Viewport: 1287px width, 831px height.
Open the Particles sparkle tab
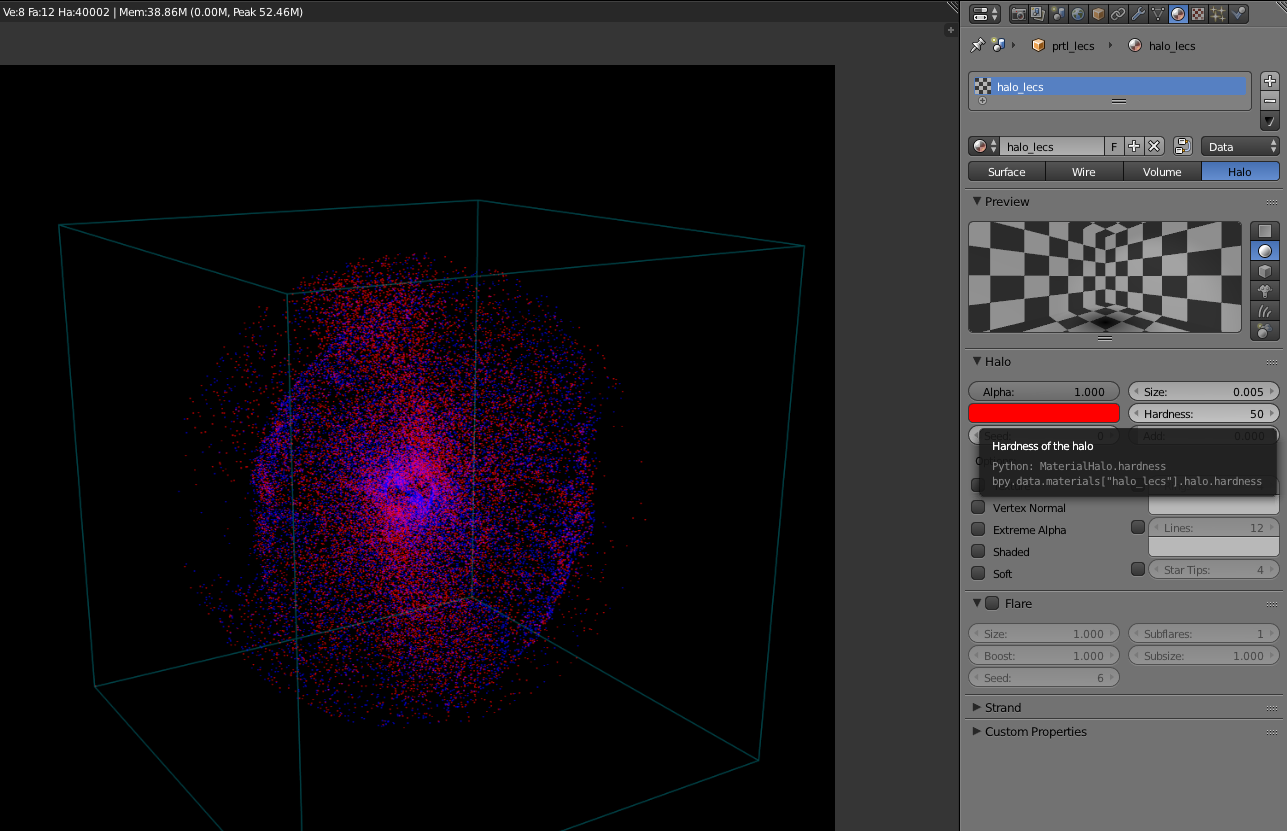click(1218, 14)
